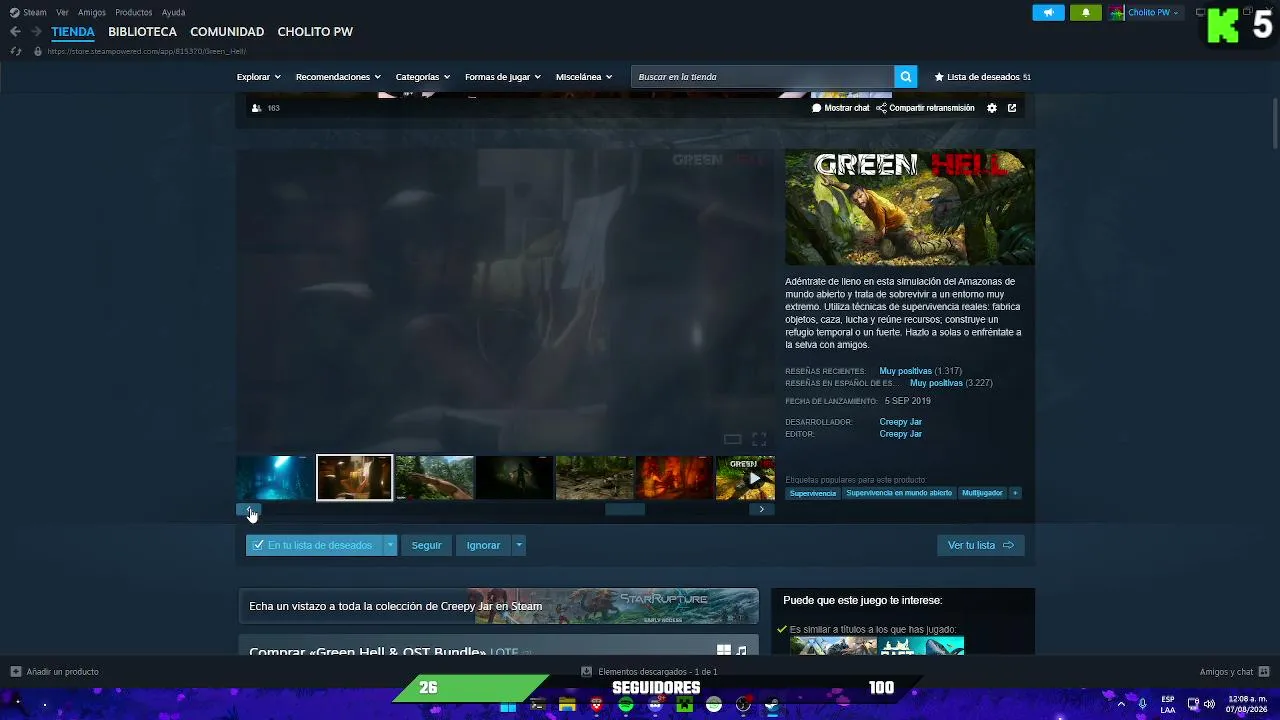Click the store search magnifier button
1280x720 pixels.
(x=906, y=77)
